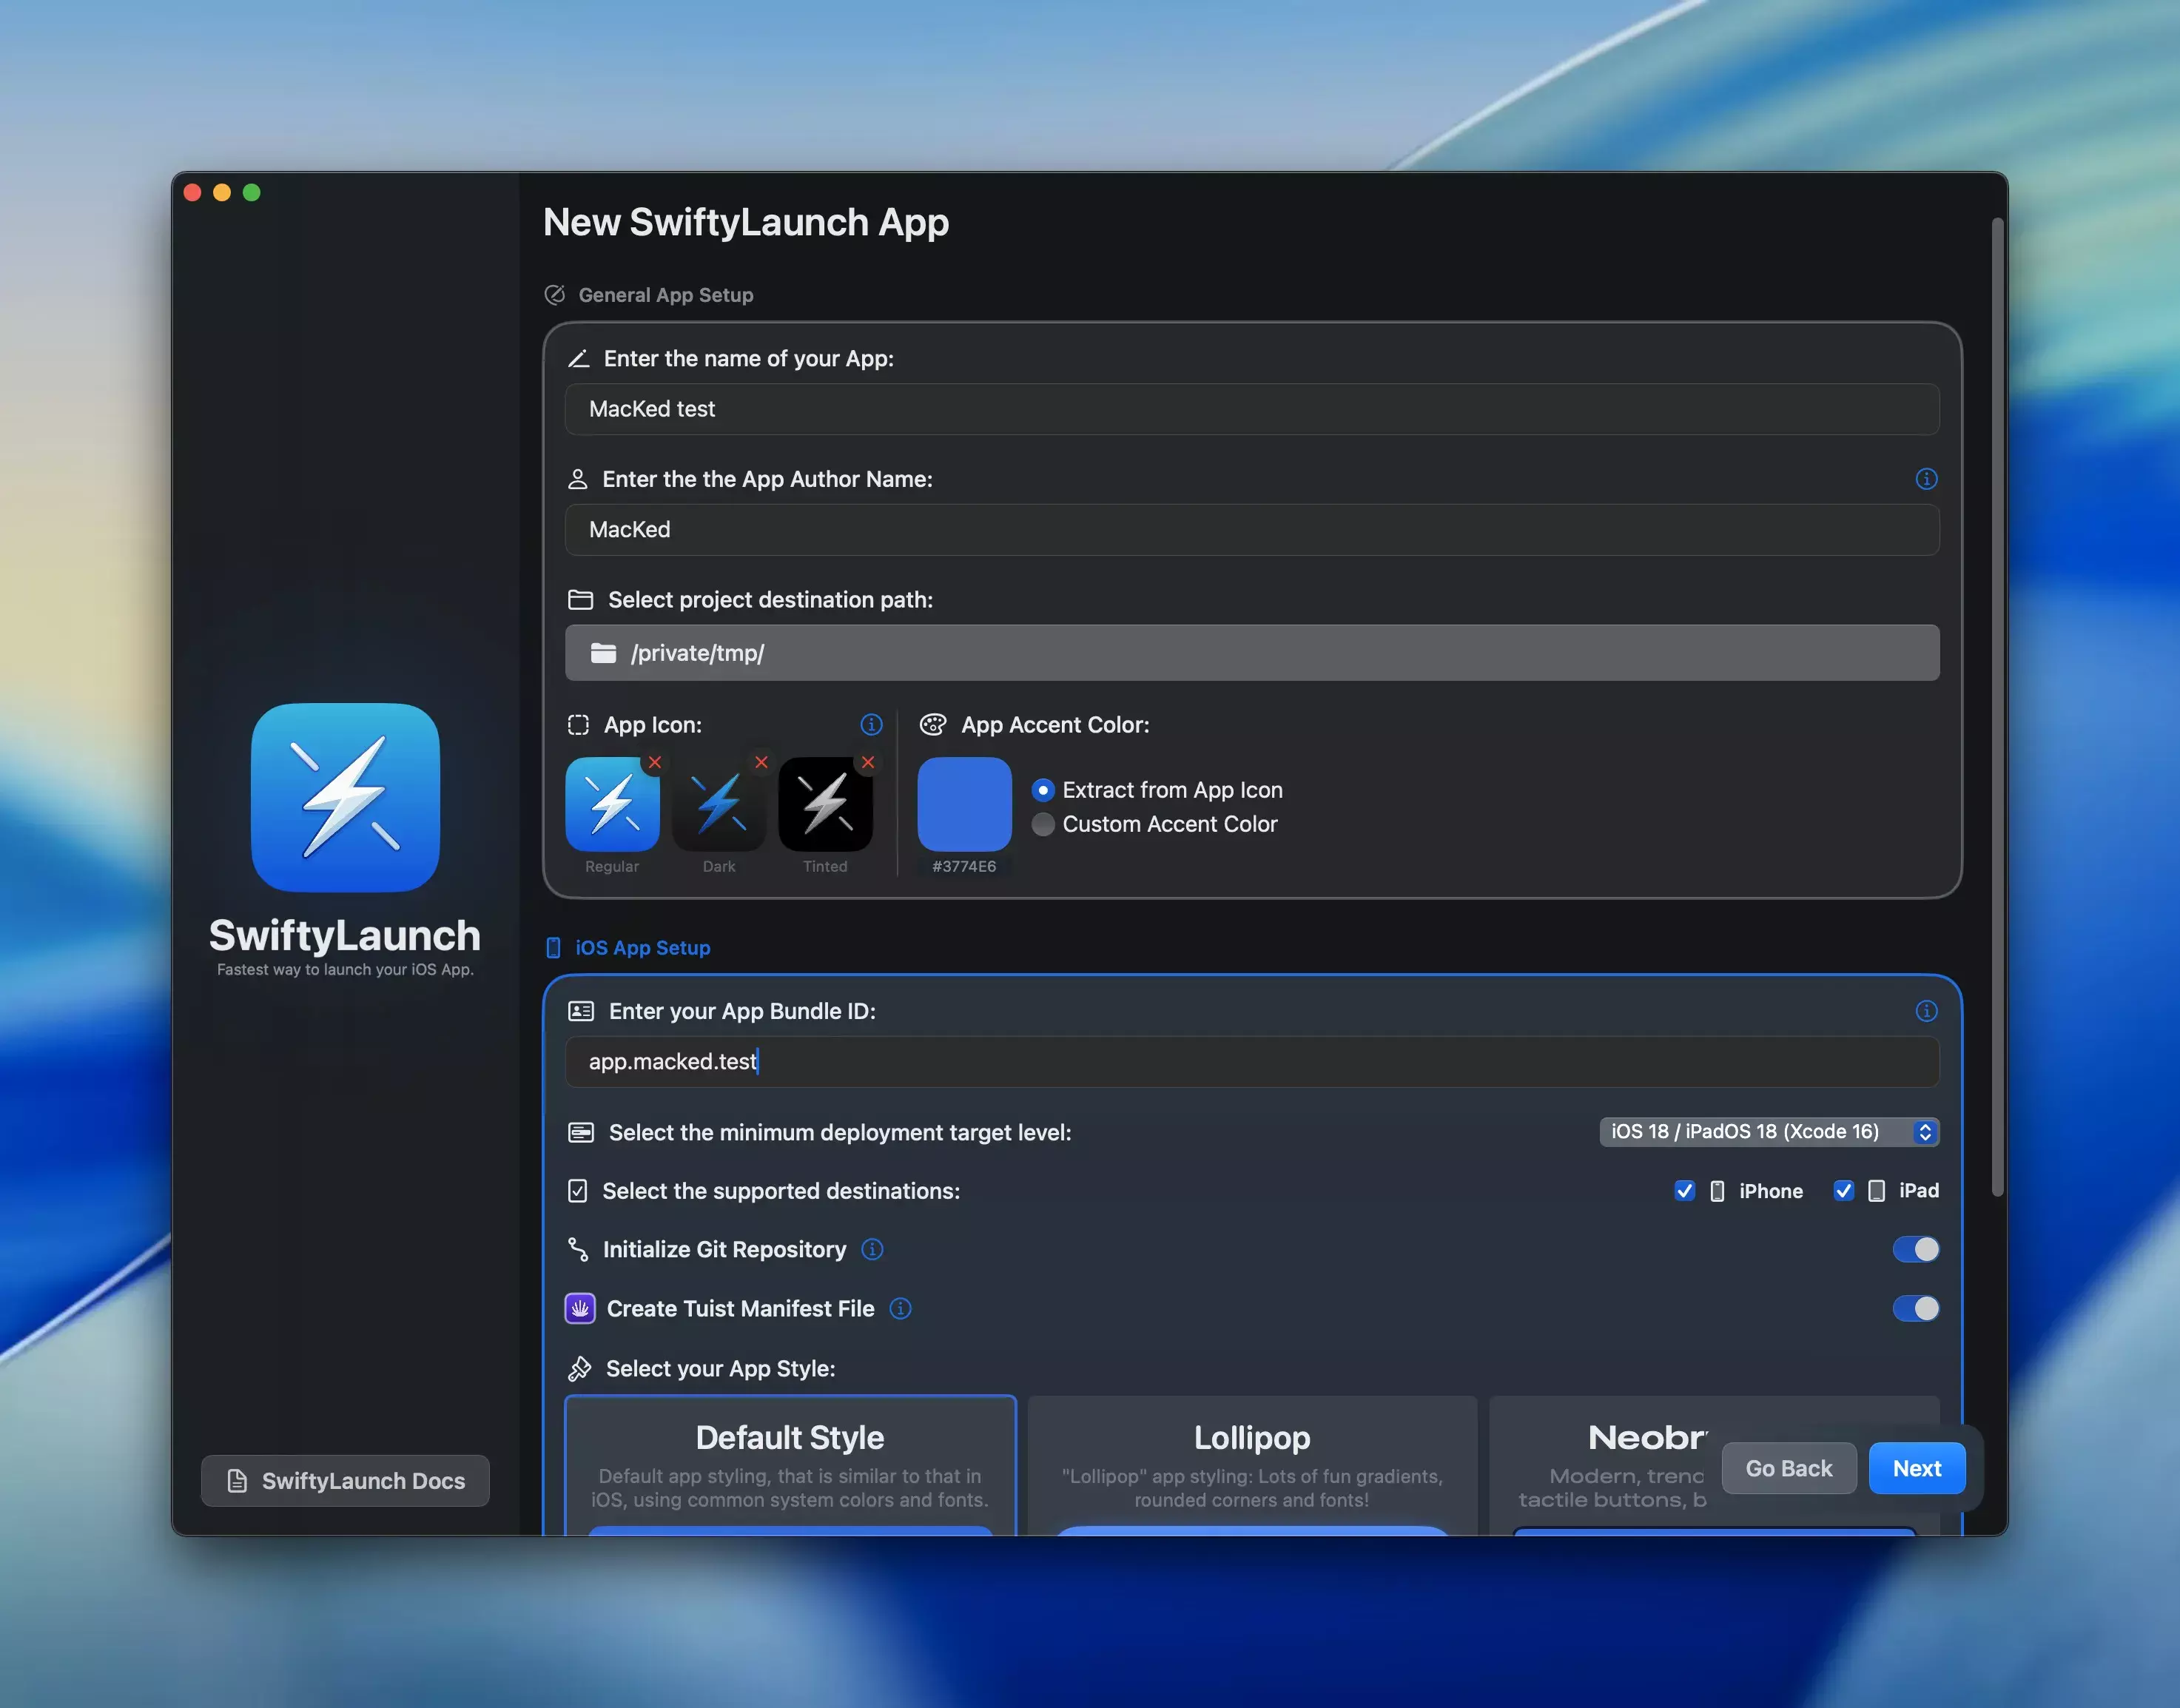Select the Custom Accent Color radio option
The width and height of the screenshot is (2180, 1708).
1043,824
